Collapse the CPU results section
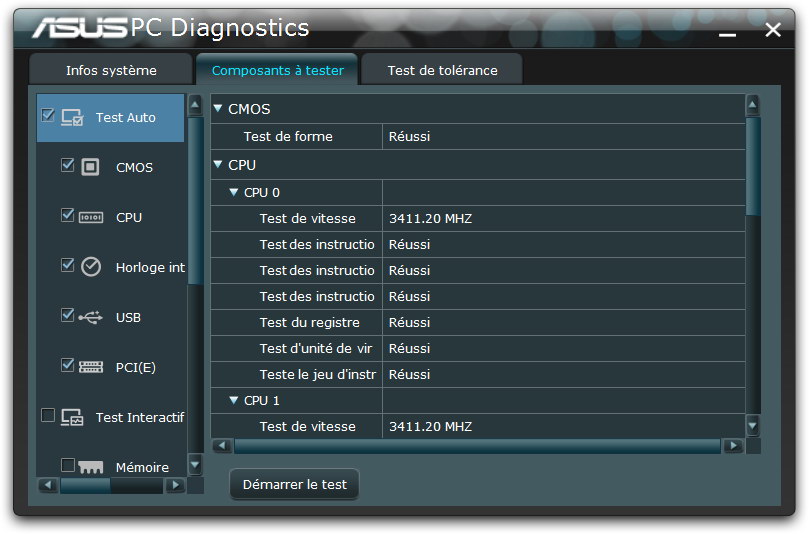809x534 pixels. click(218, 164)
